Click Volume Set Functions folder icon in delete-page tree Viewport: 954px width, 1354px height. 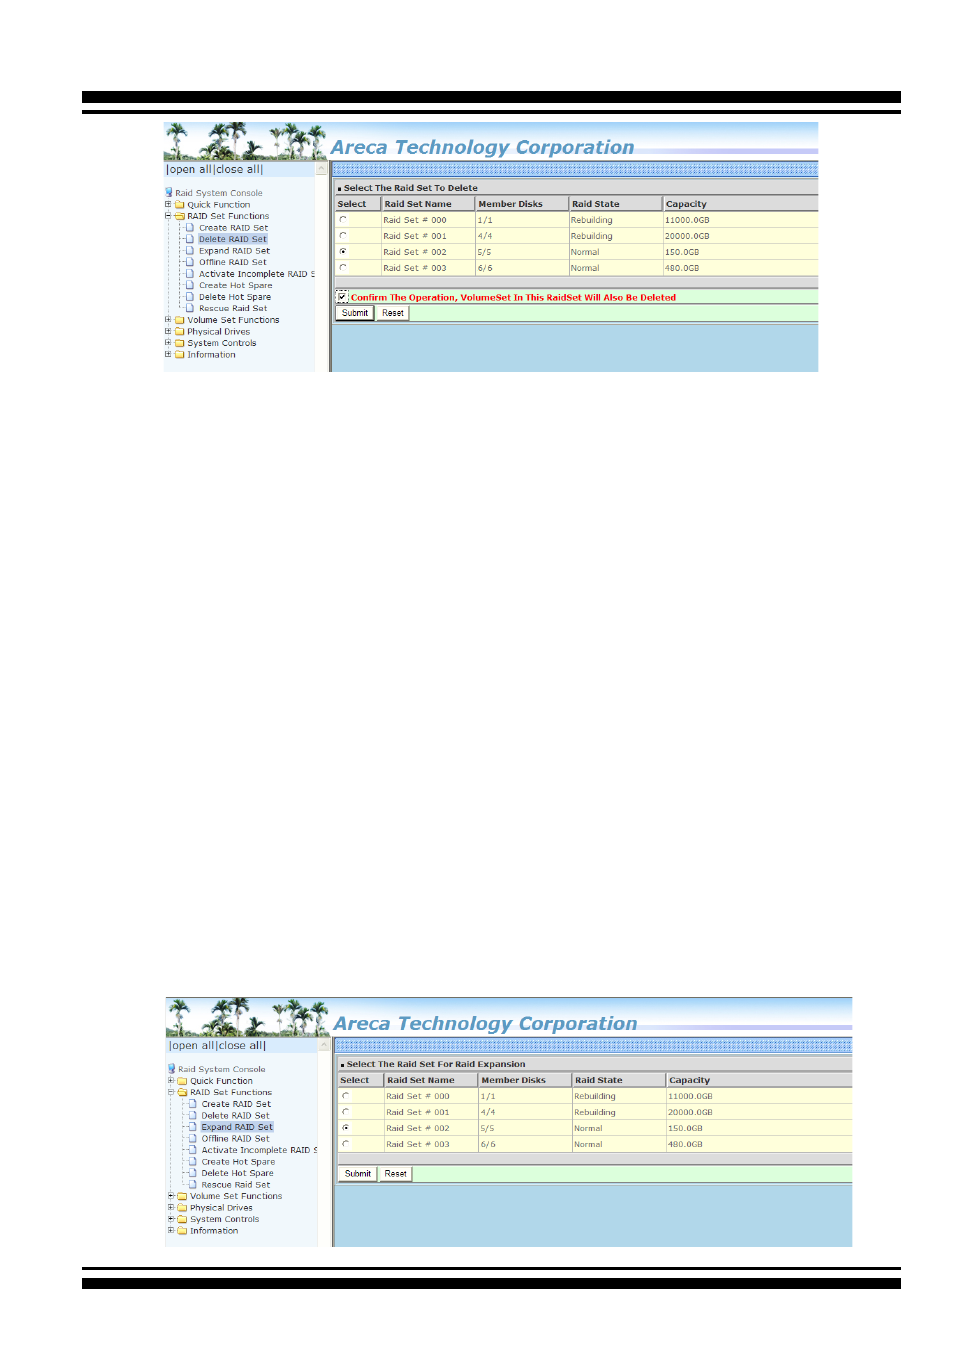click(x=180, y=320)
